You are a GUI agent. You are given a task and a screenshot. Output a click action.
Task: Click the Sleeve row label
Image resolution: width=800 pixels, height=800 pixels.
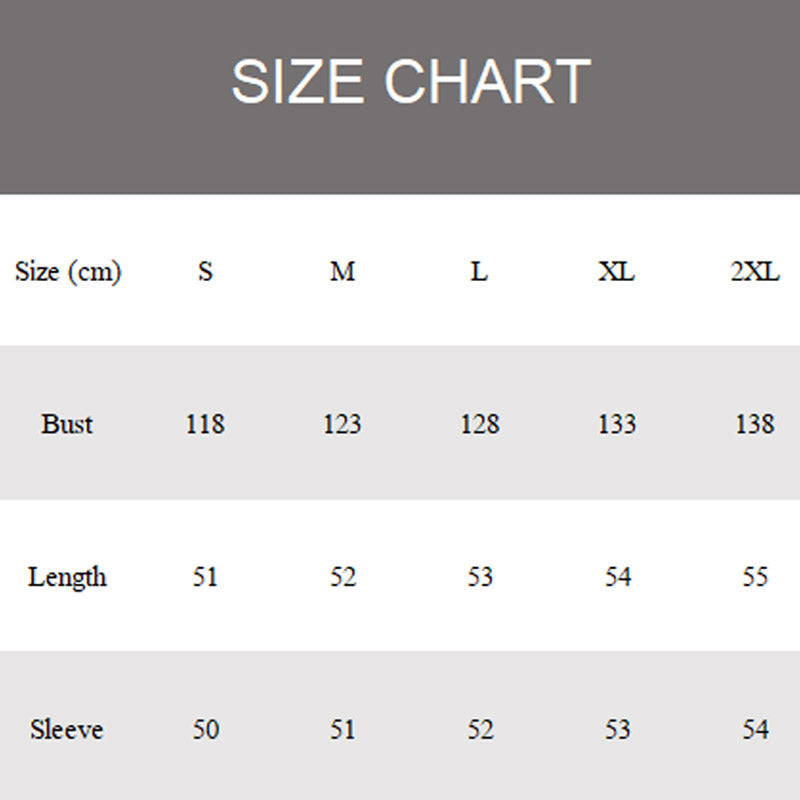[x=67, y=729]
